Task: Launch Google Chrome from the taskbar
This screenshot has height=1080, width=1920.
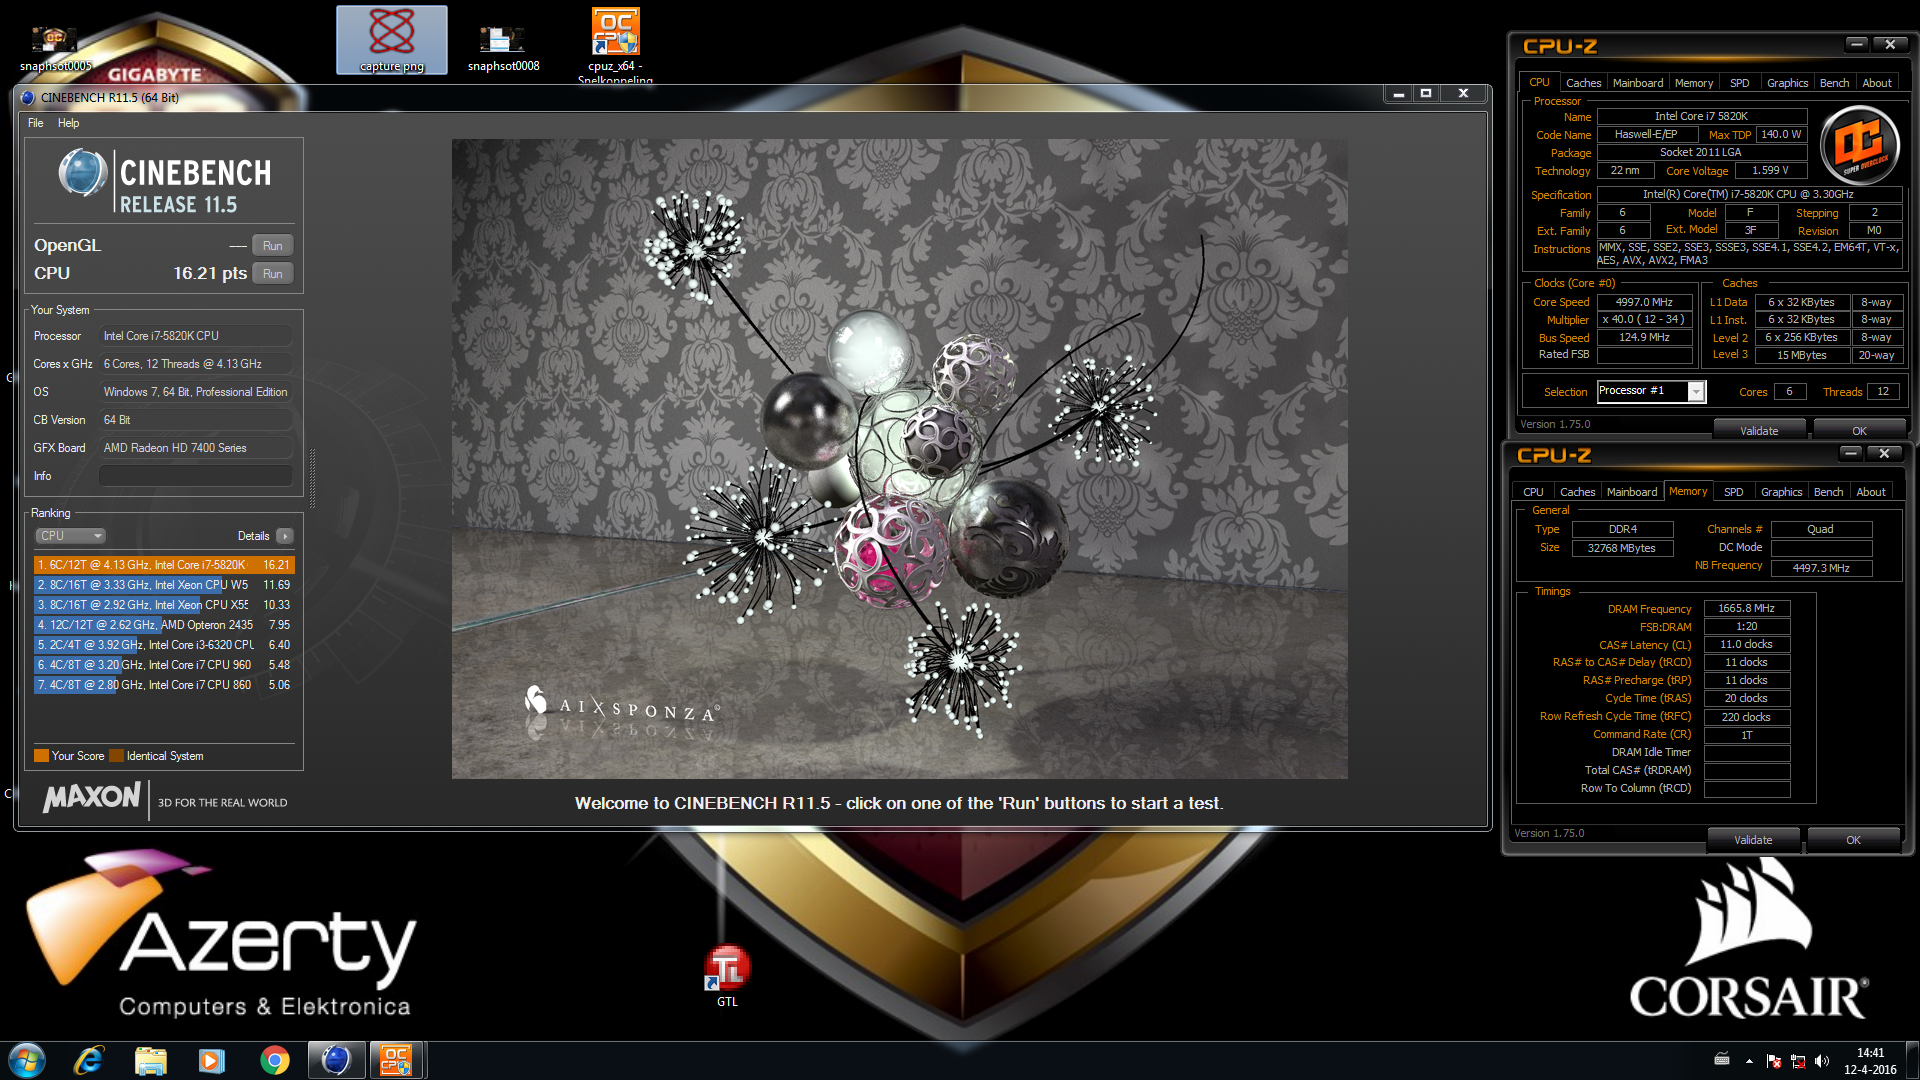Action: pos(274,1060)
